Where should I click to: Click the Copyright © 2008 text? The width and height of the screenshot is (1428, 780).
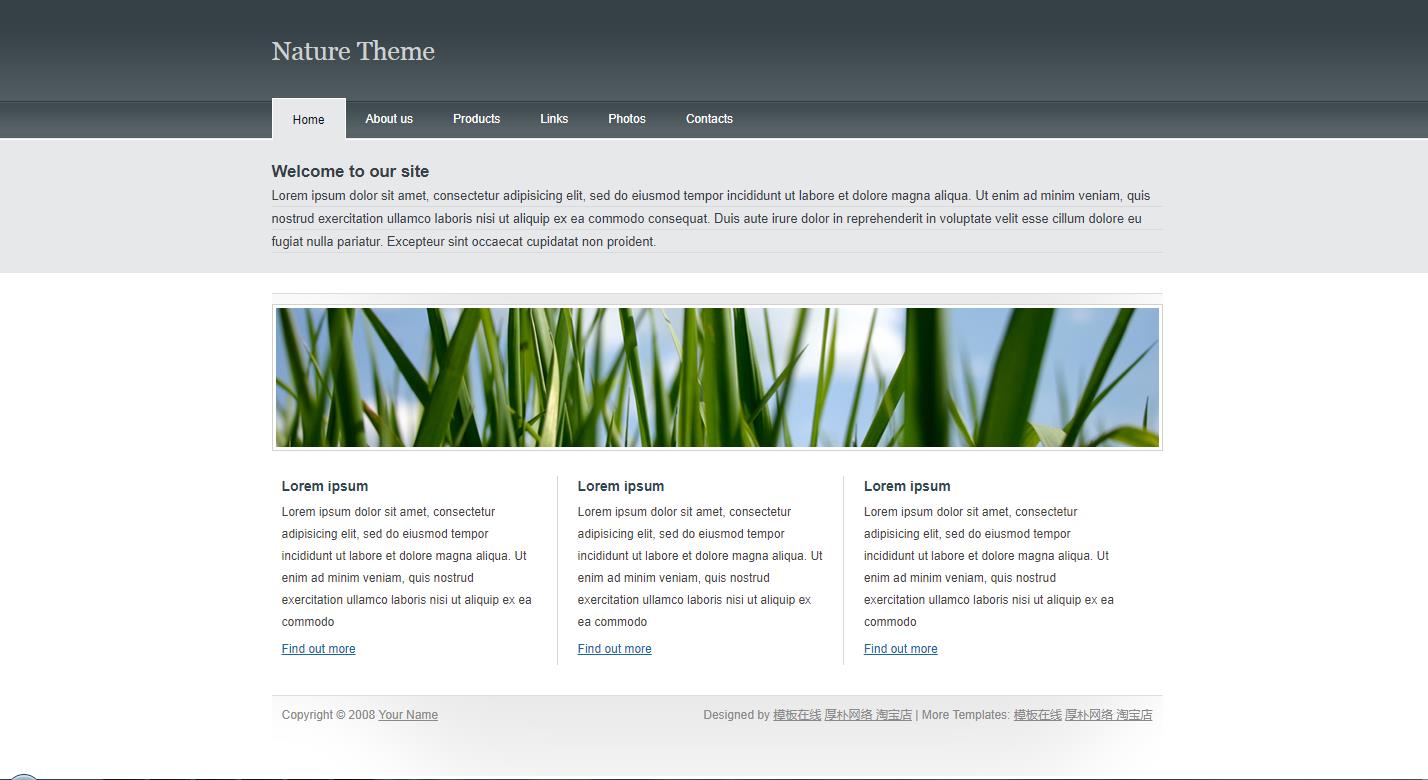coord(328,715)
